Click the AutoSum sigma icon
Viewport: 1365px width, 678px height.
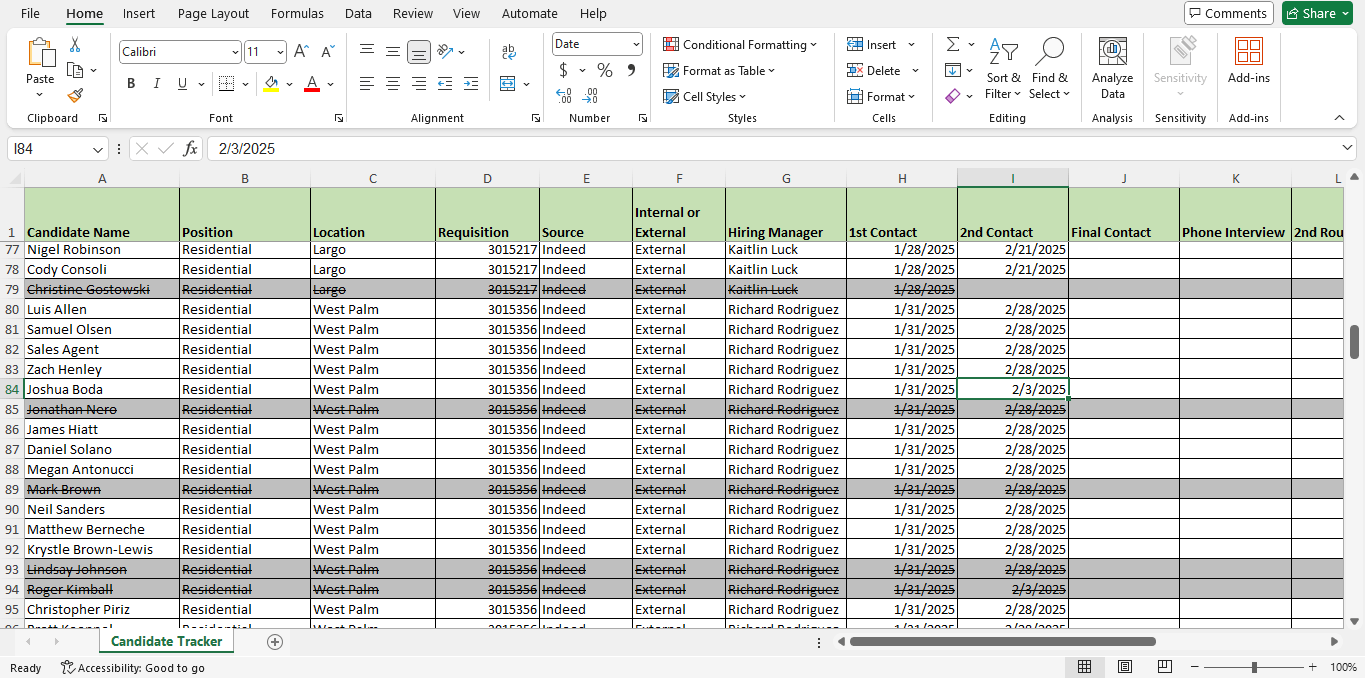953,45
